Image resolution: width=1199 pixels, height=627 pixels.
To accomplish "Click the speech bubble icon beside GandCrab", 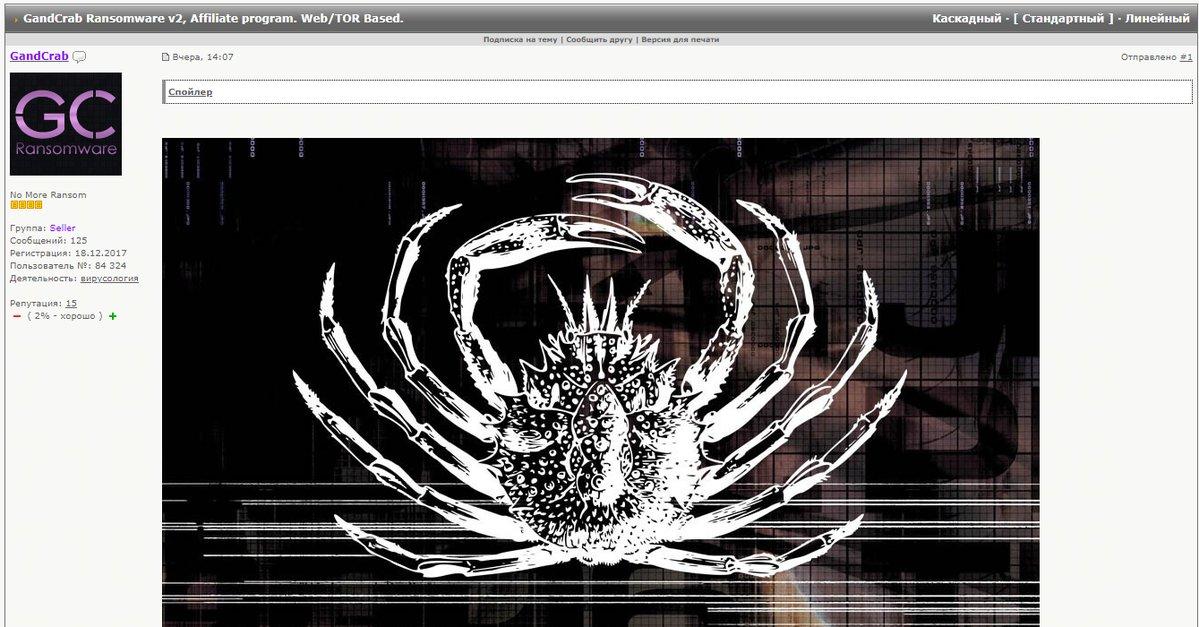I will point(79,57).
